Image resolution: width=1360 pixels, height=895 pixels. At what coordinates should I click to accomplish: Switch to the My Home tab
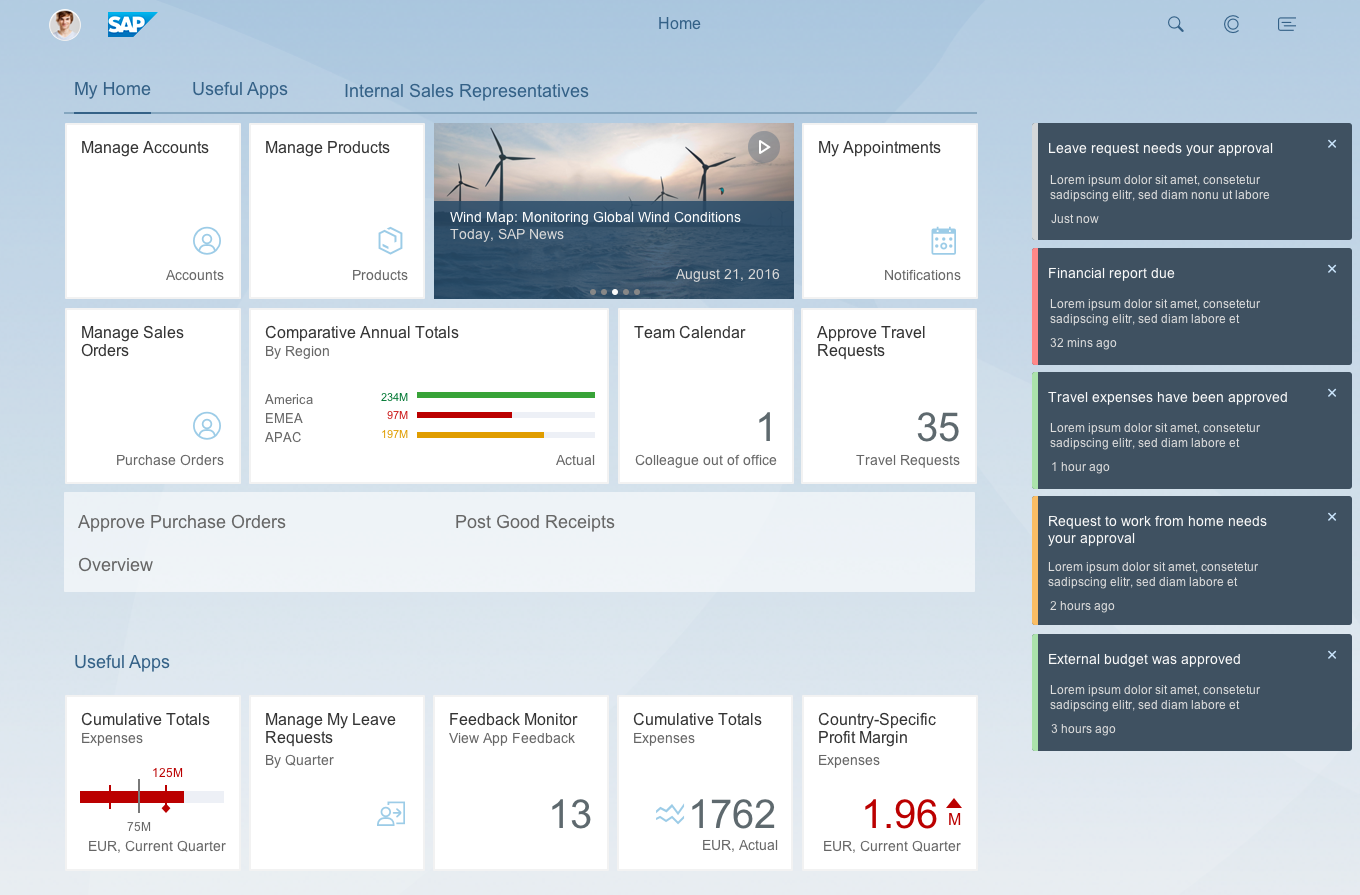(x=112, y=89)
